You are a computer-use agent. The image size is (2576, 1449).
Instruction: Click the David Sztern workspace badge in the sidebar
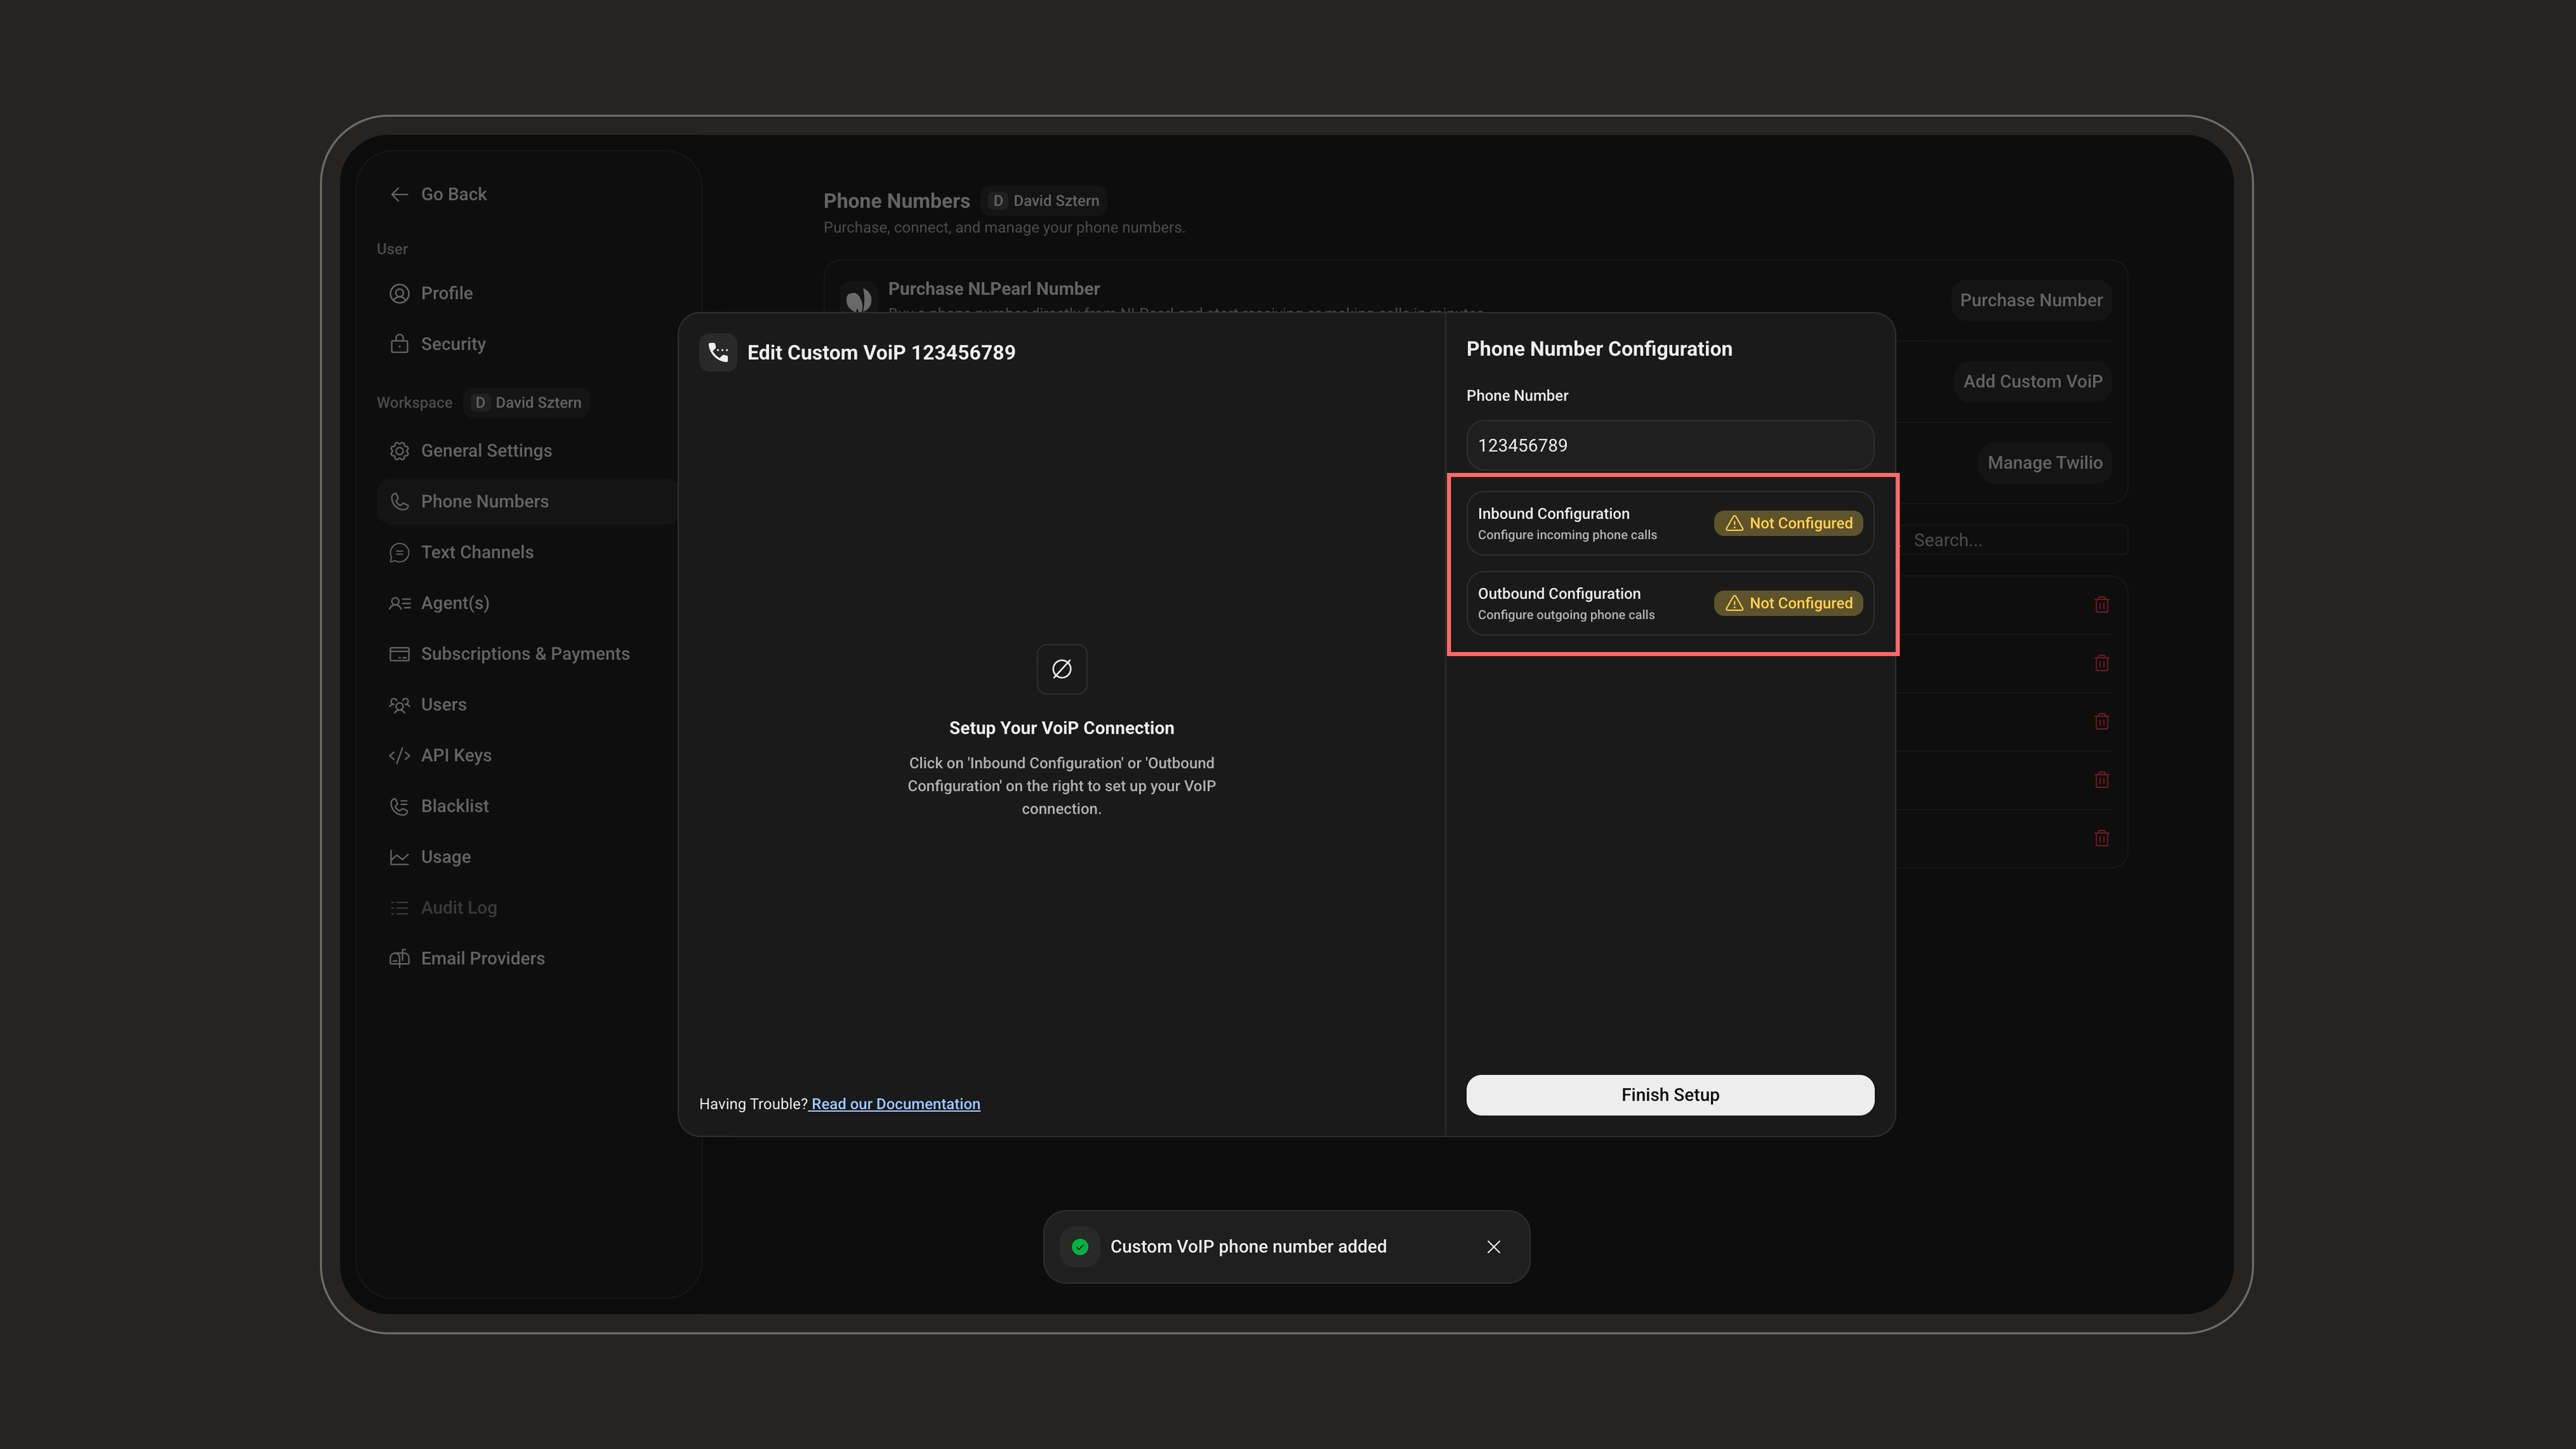point(527,403)
